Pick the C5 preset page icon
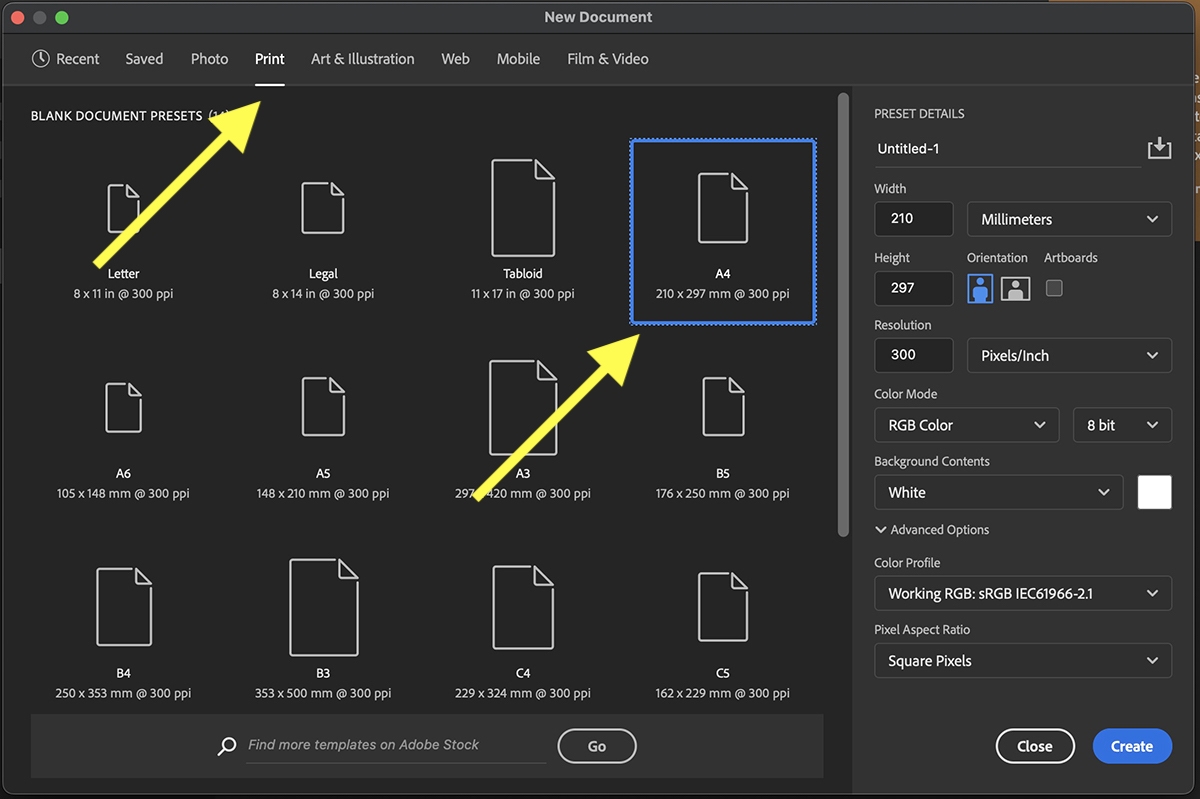This screenshot has width=1200, height=799. 723,607
